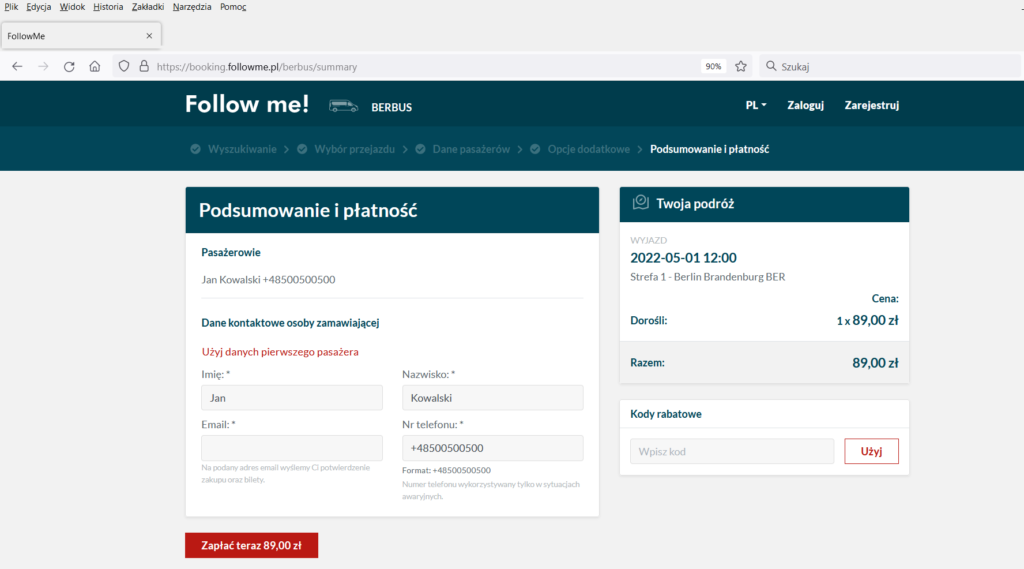Expand the PL language dropdown

tap(755, 105)
